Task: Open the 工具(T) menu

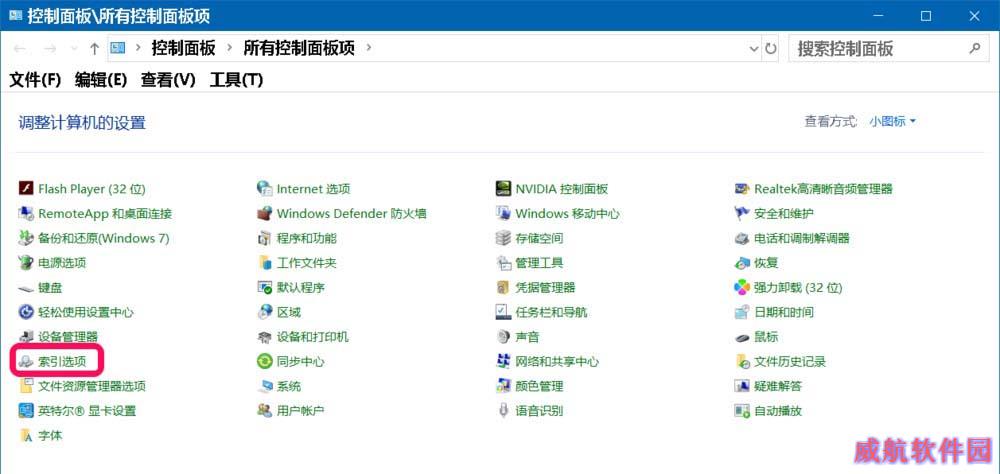Action: point(236,80)
